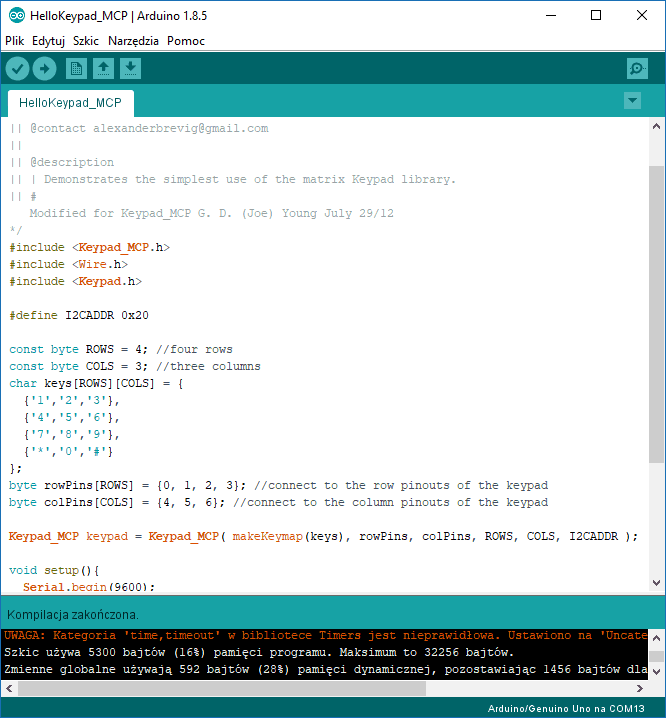This screenshot has width=666, height=718.
Task: Open the Narzędzia menu
Action: (x=133, y=41)
